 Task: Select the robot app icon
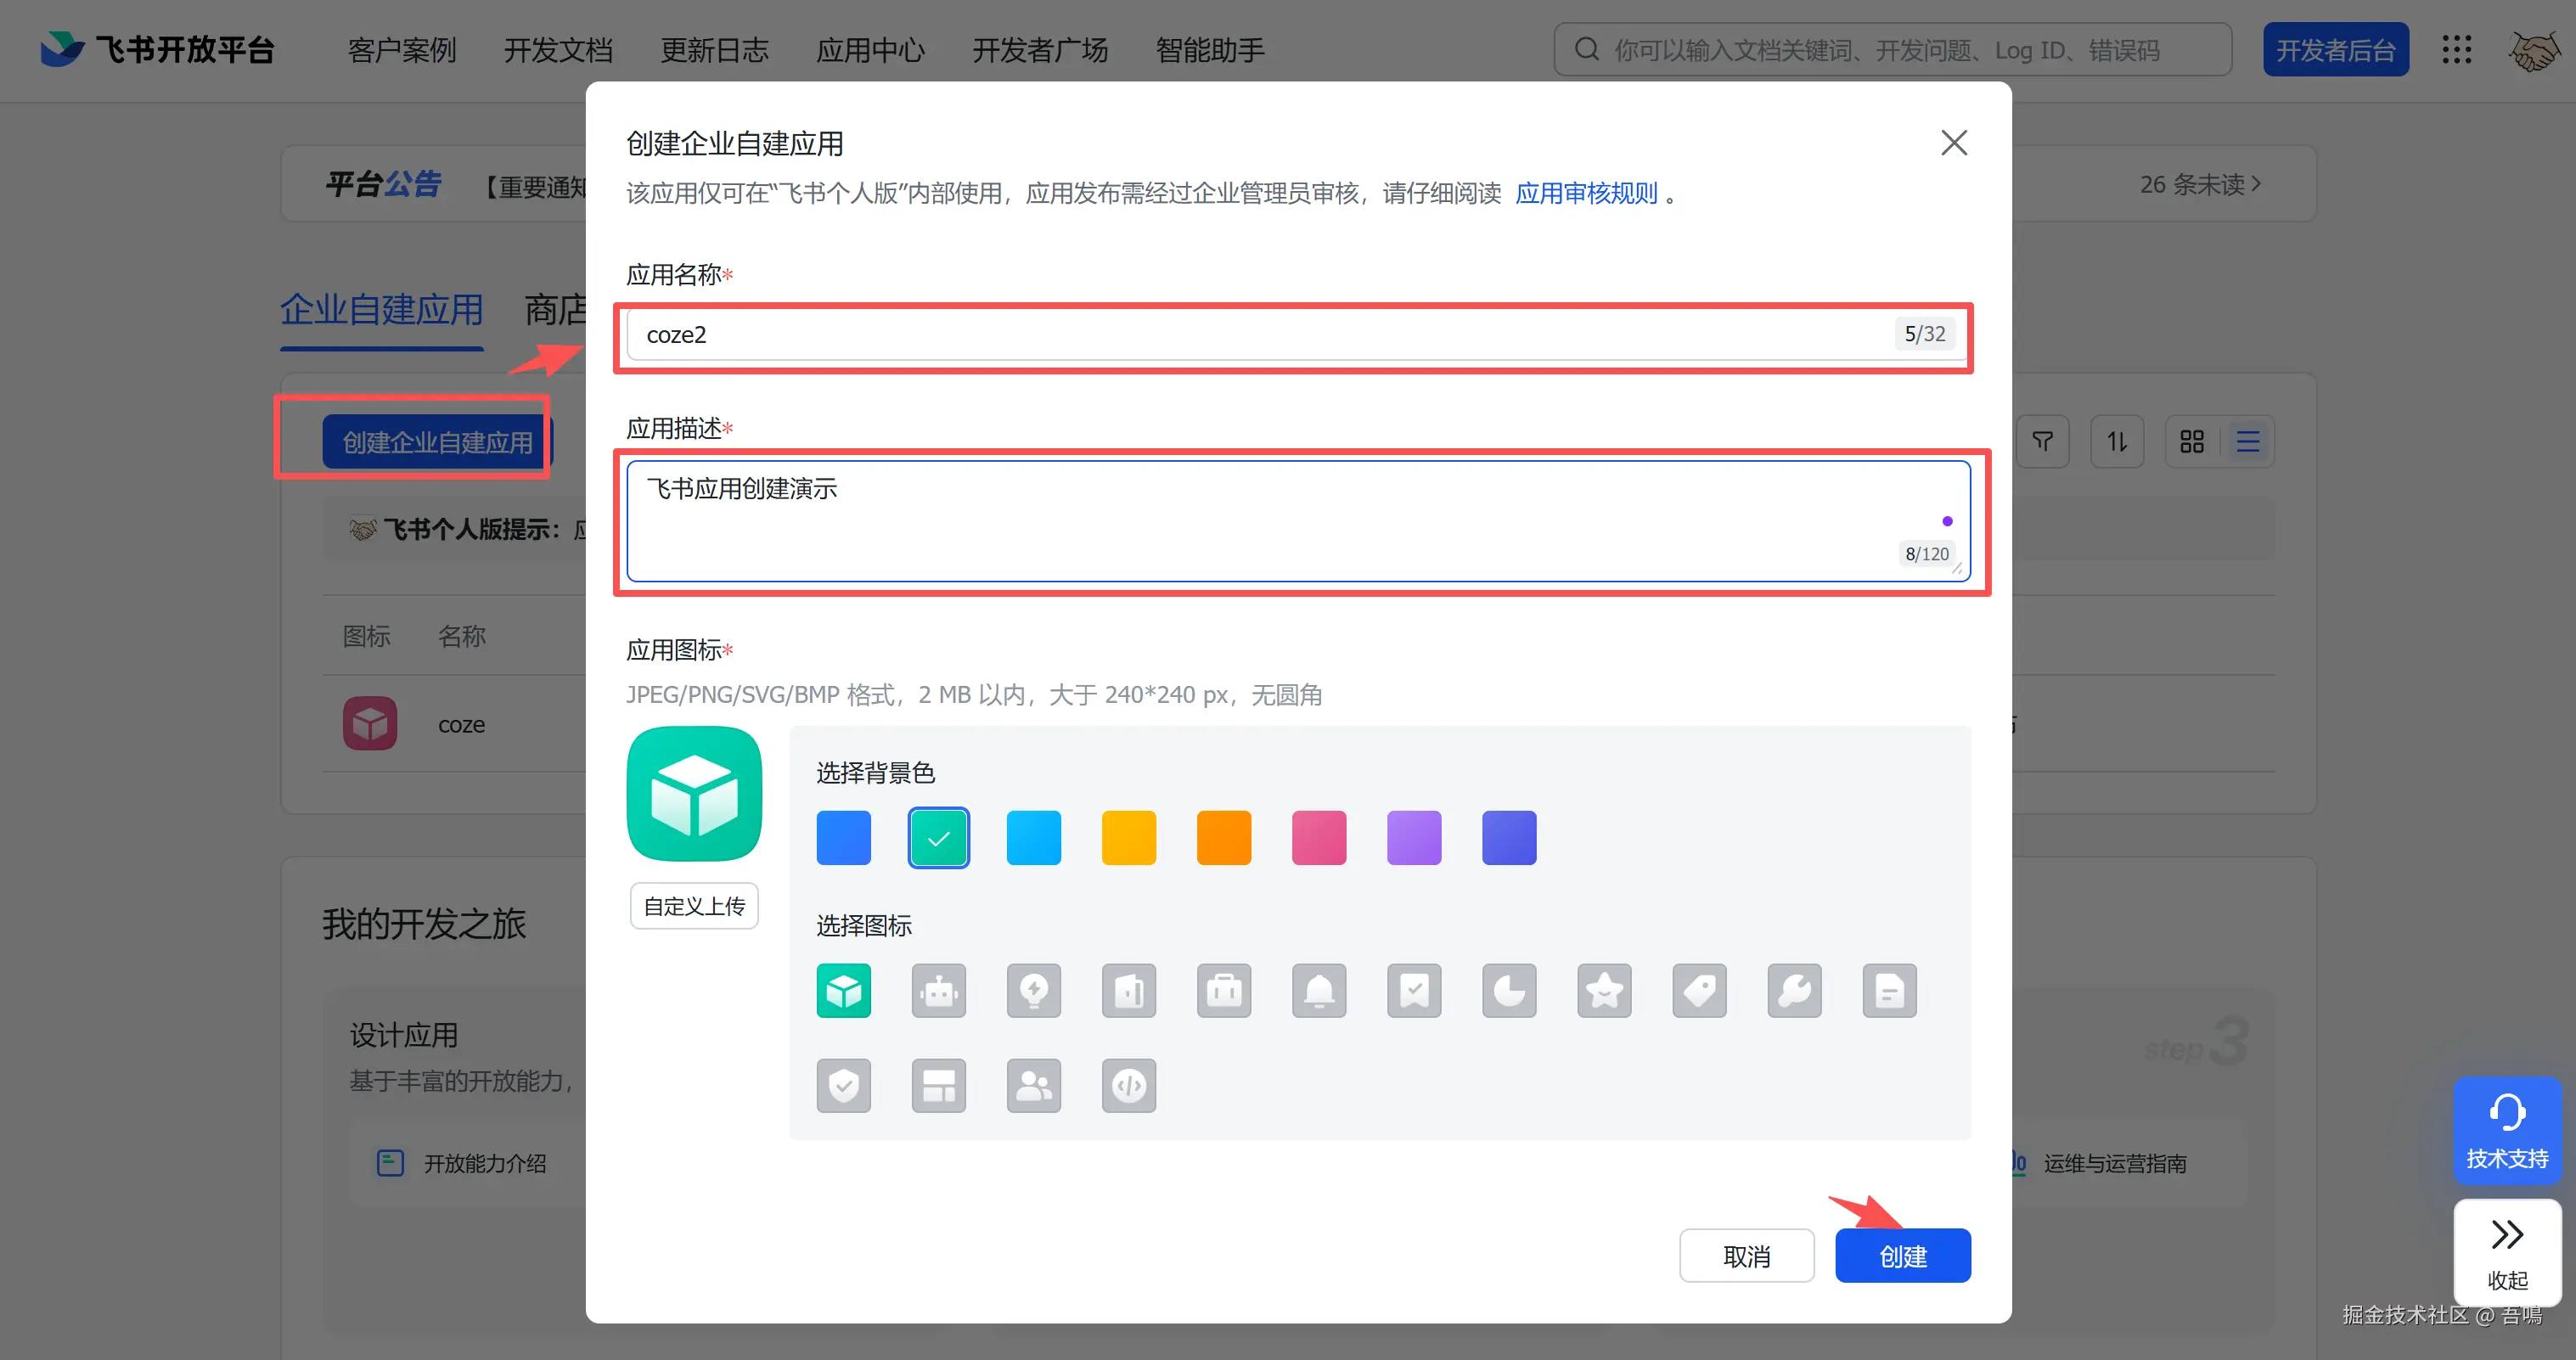938,991
